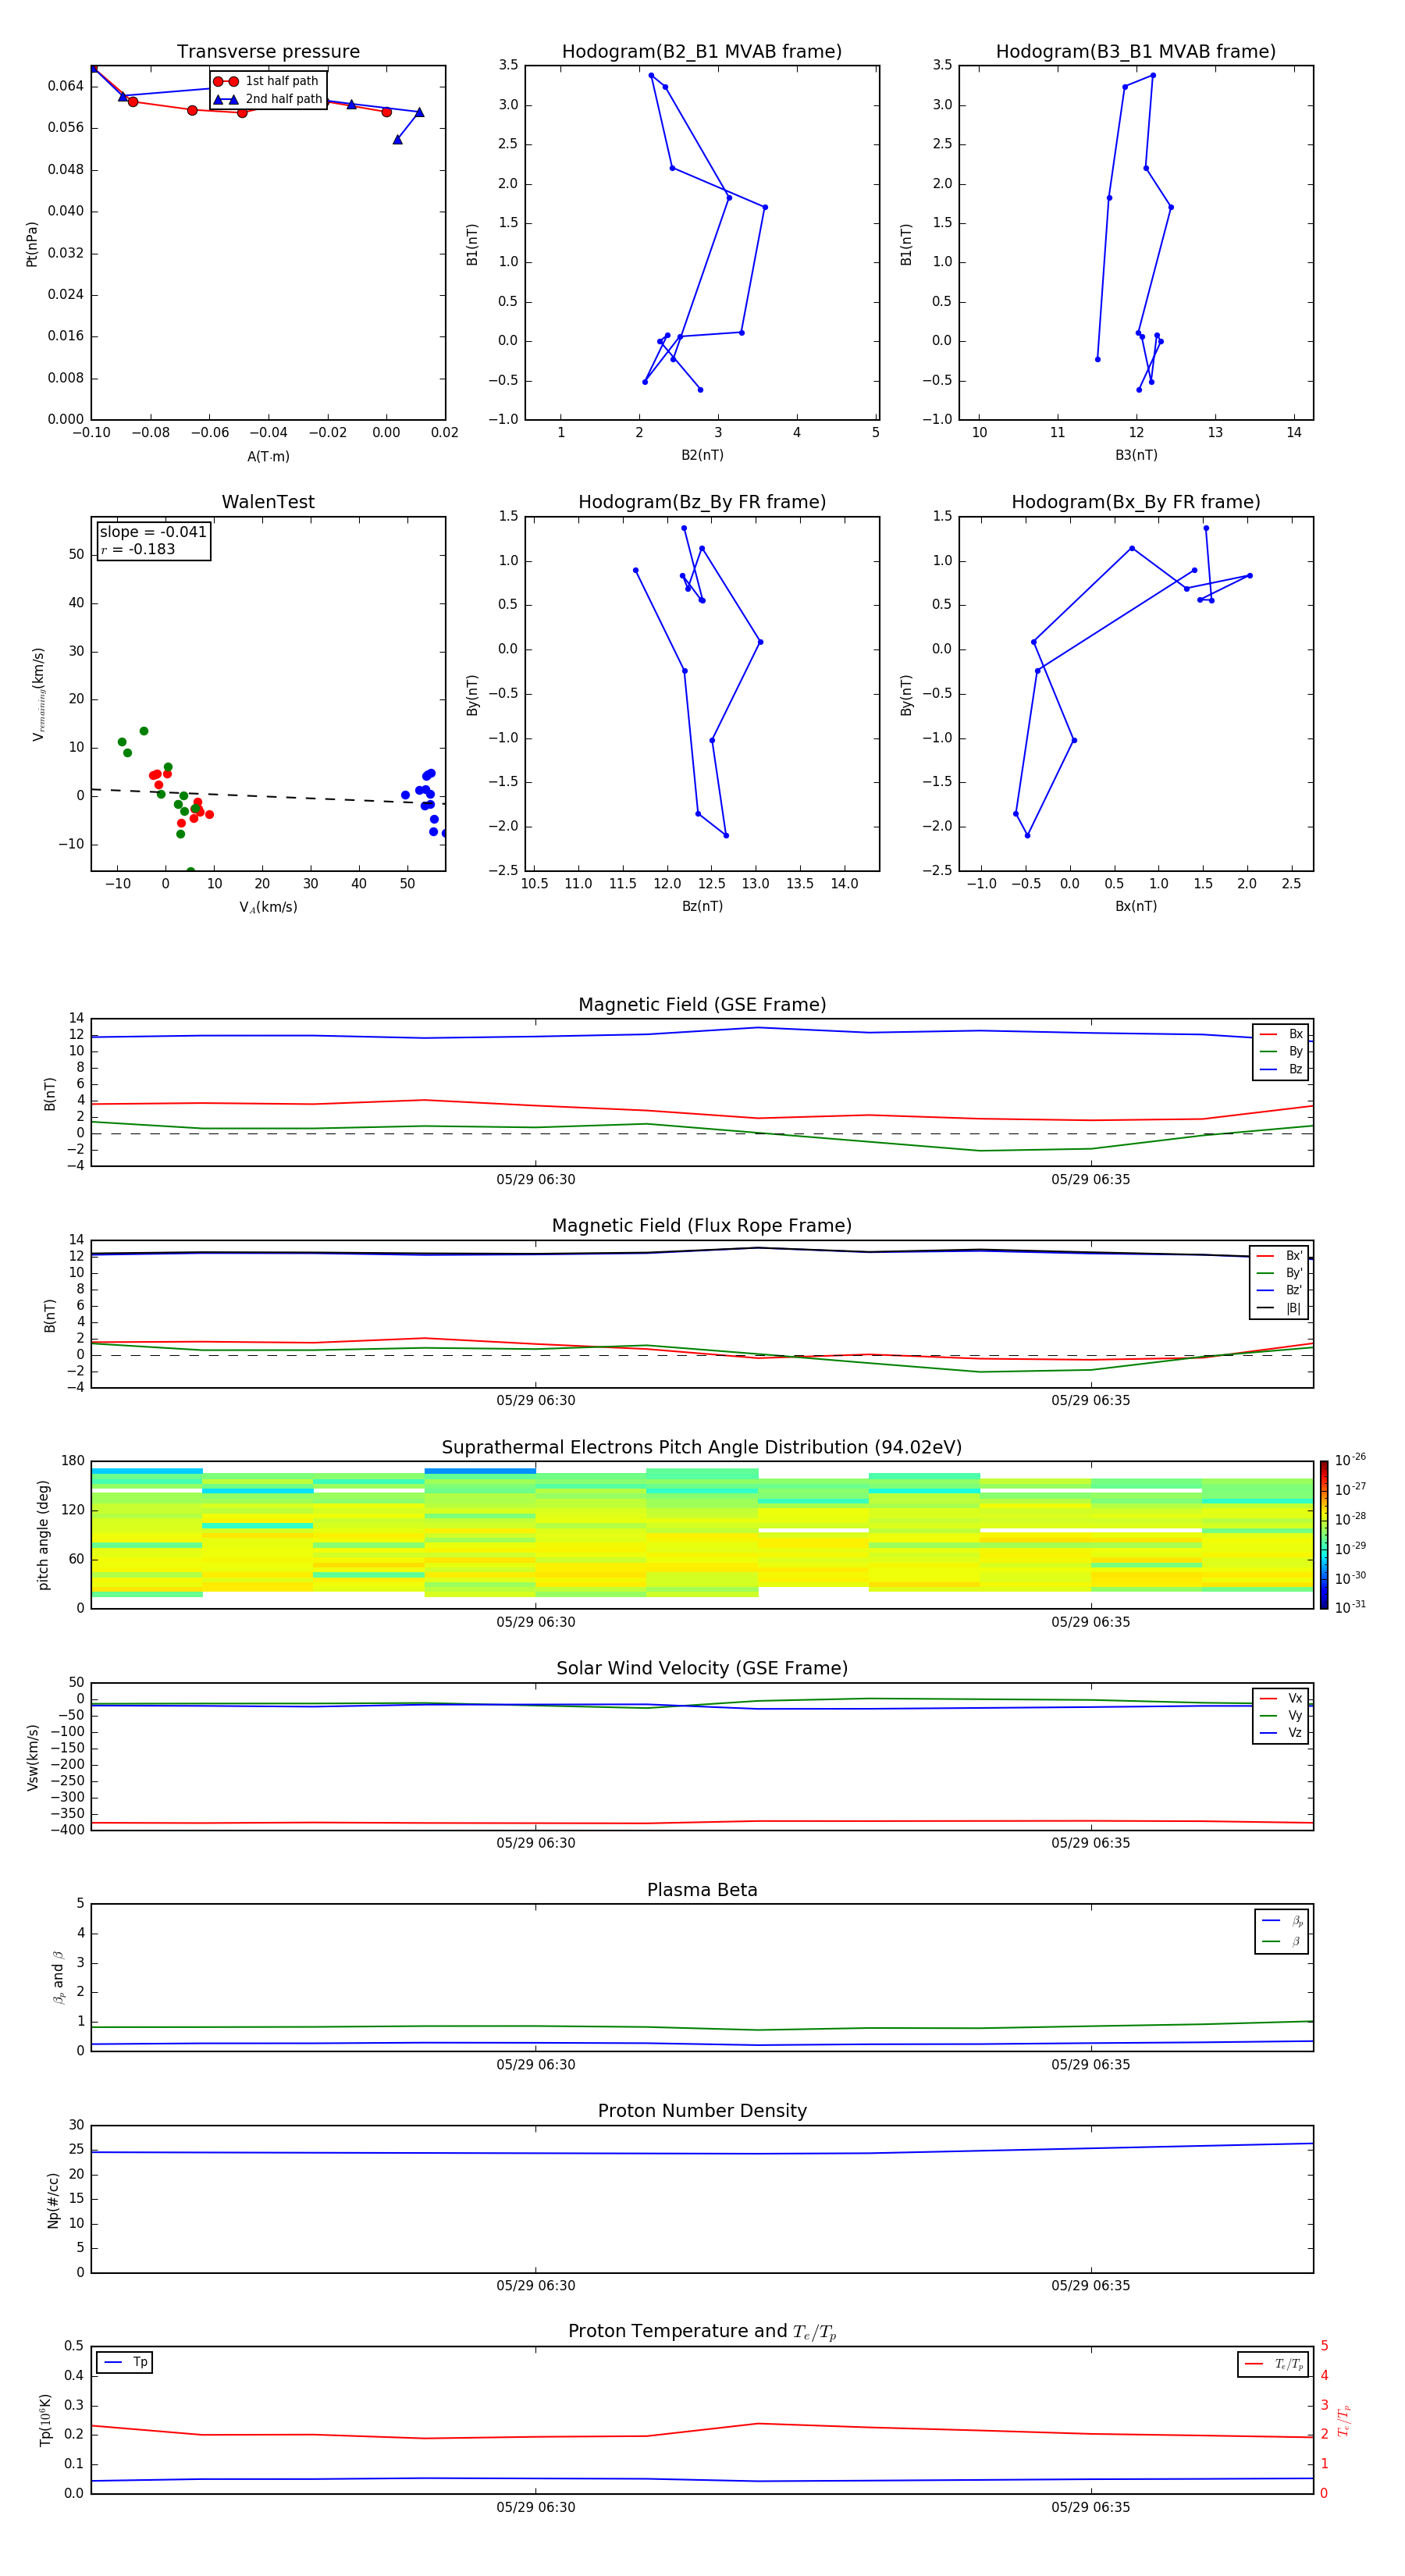Click 'Np(#/cc)' axis label
The width and height of the screenshot is (1405, 2576).
point(53,2199)
